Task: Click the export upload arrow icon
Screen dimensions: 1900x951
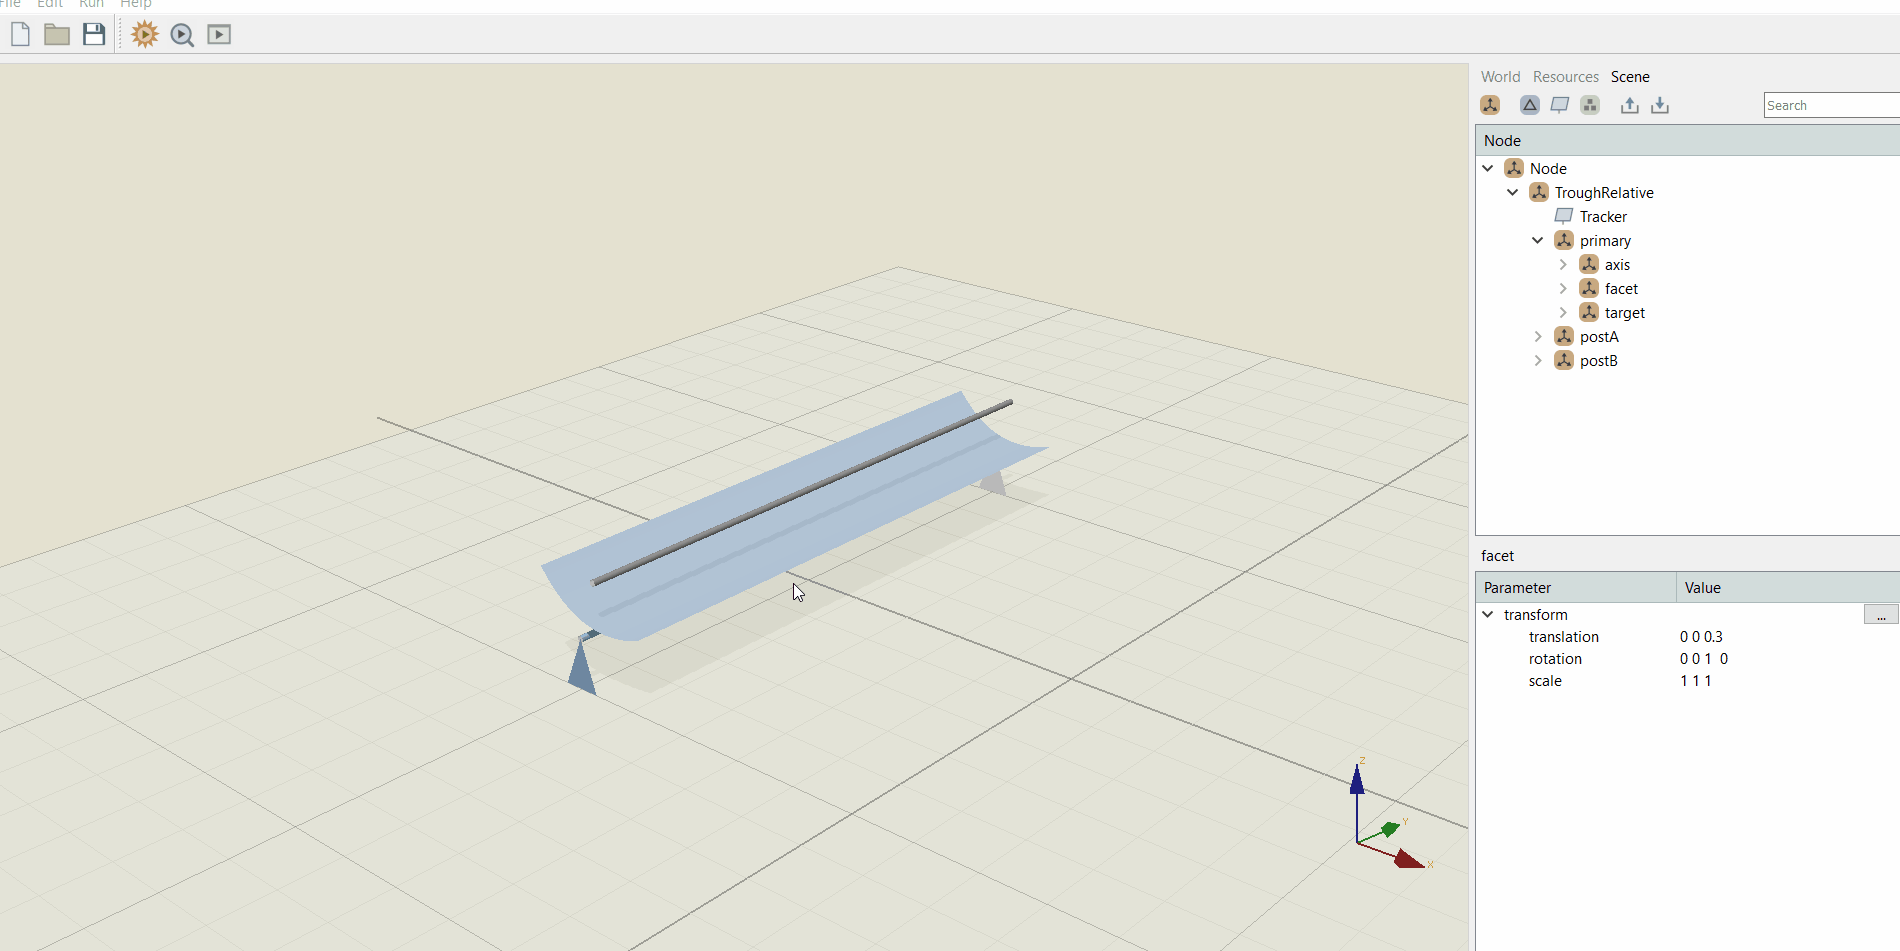Action: [x=1630, y=105]
